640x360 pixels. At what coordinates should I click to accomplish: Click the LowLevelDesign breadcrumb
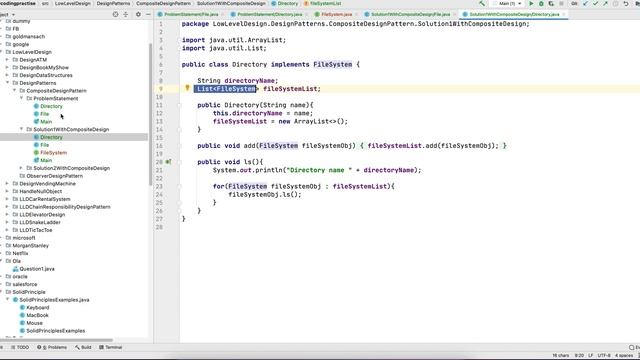tap(73, 3)
